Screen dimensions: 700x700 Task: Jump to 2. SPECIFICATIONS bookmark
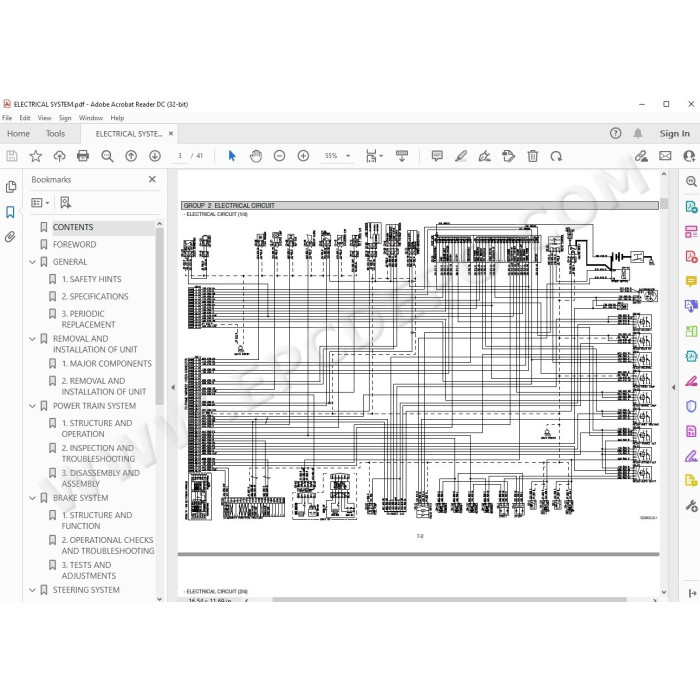click(95, 296)
